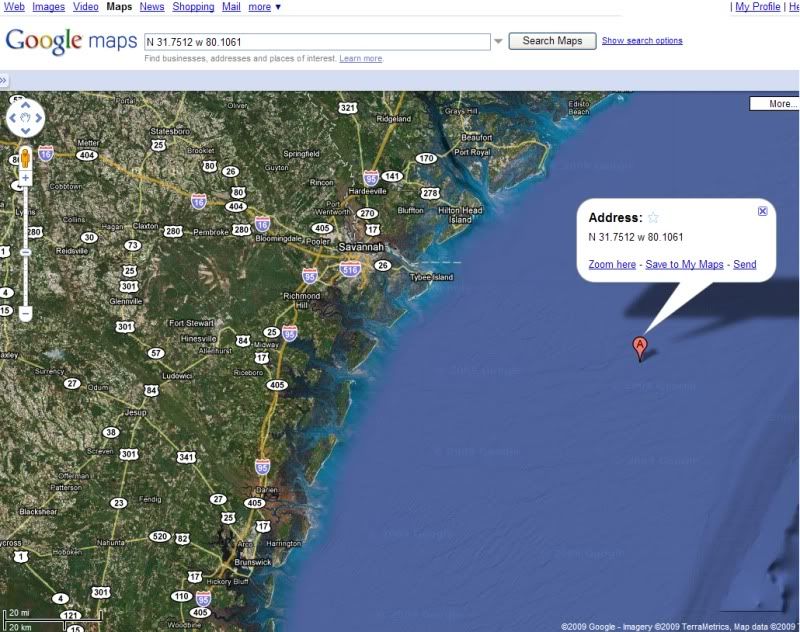Open the search box history dropdown arrow

tap(498, 41)
